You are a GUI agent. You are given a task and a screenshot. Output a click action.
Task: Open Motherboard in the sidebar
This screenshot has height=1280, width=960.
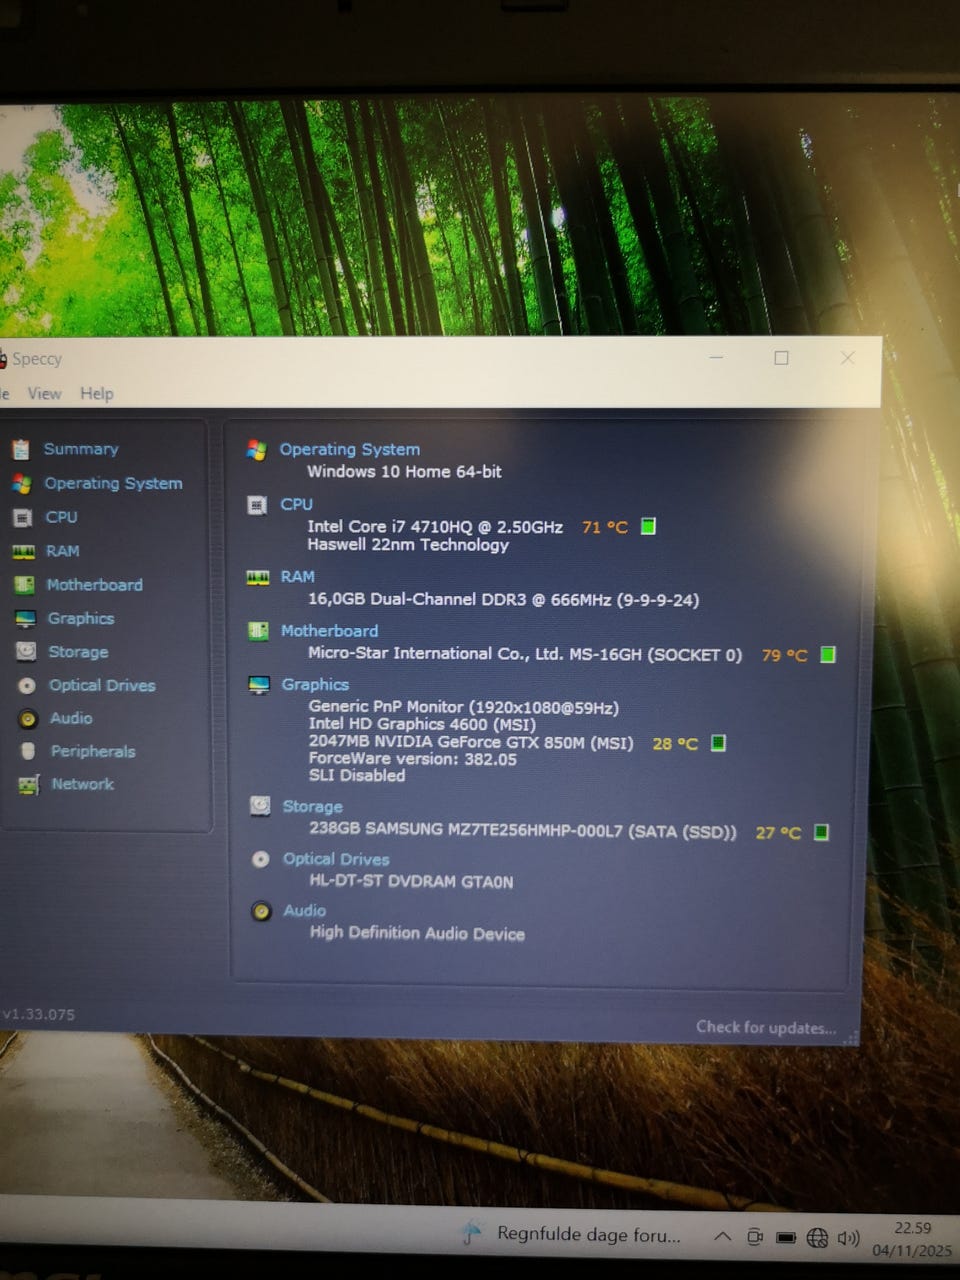pos(94,585)
